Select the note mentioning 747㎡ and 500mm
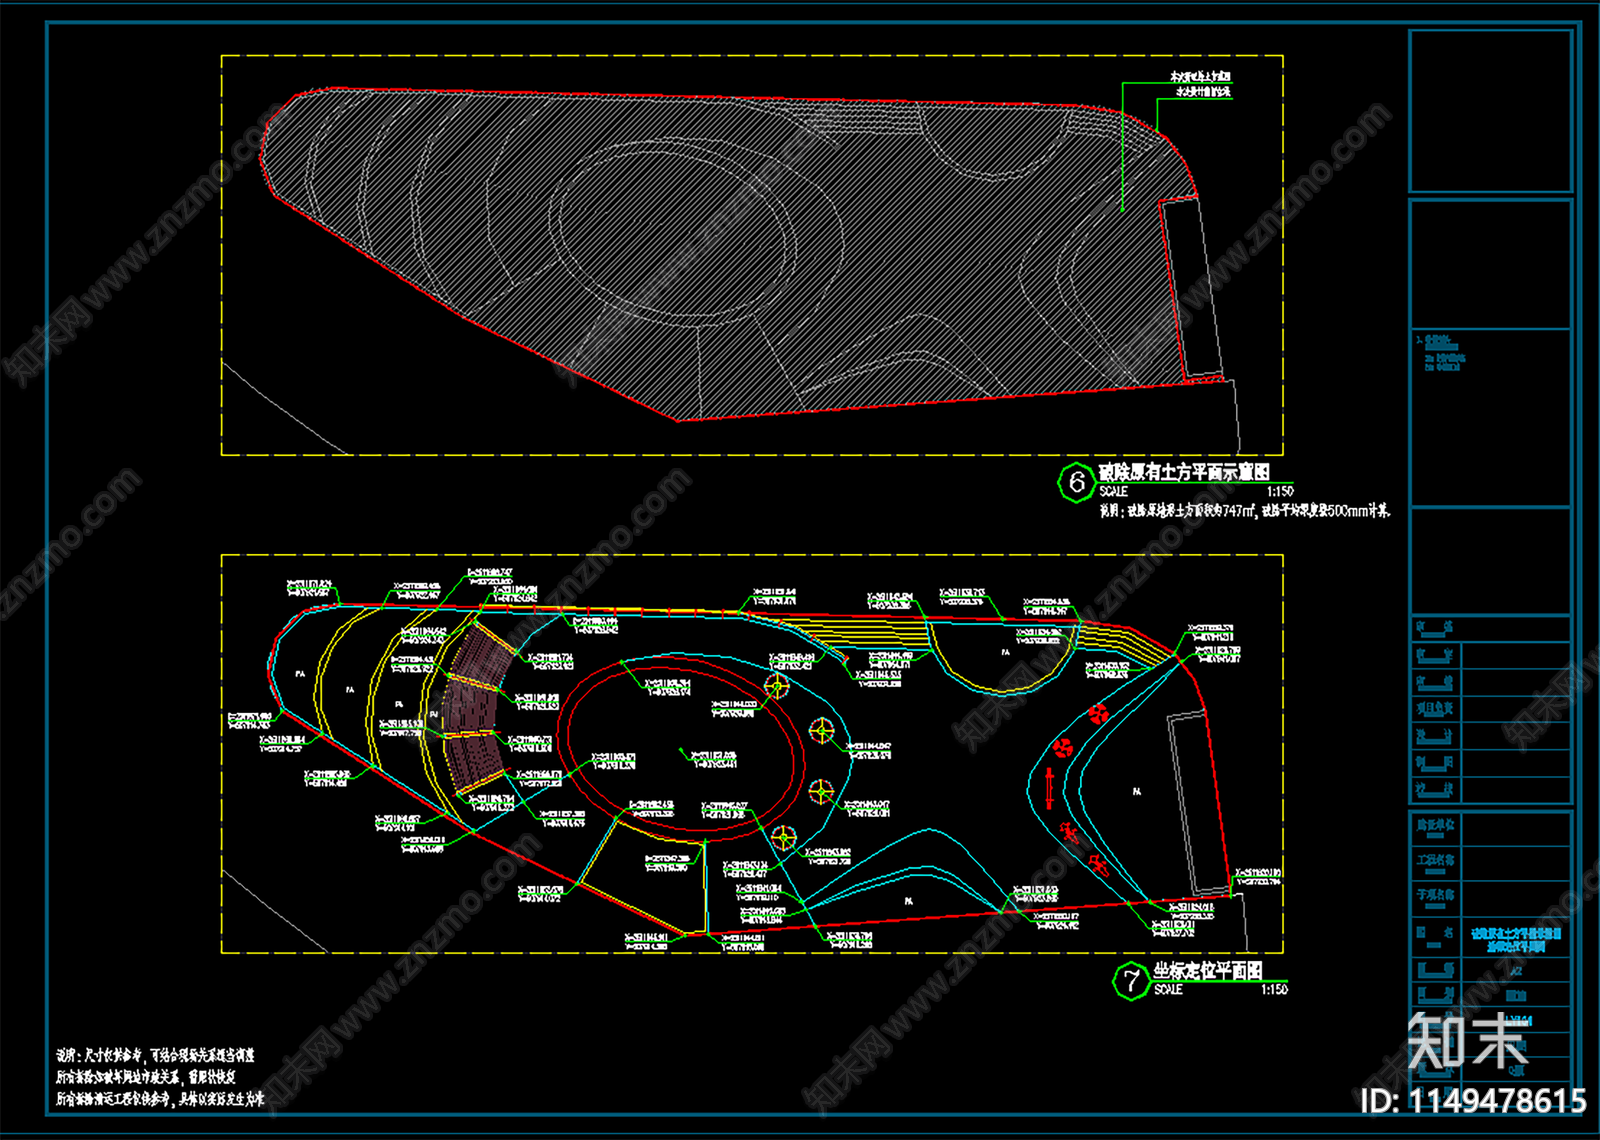1600x1140 pixels. tap(1245, 511)
